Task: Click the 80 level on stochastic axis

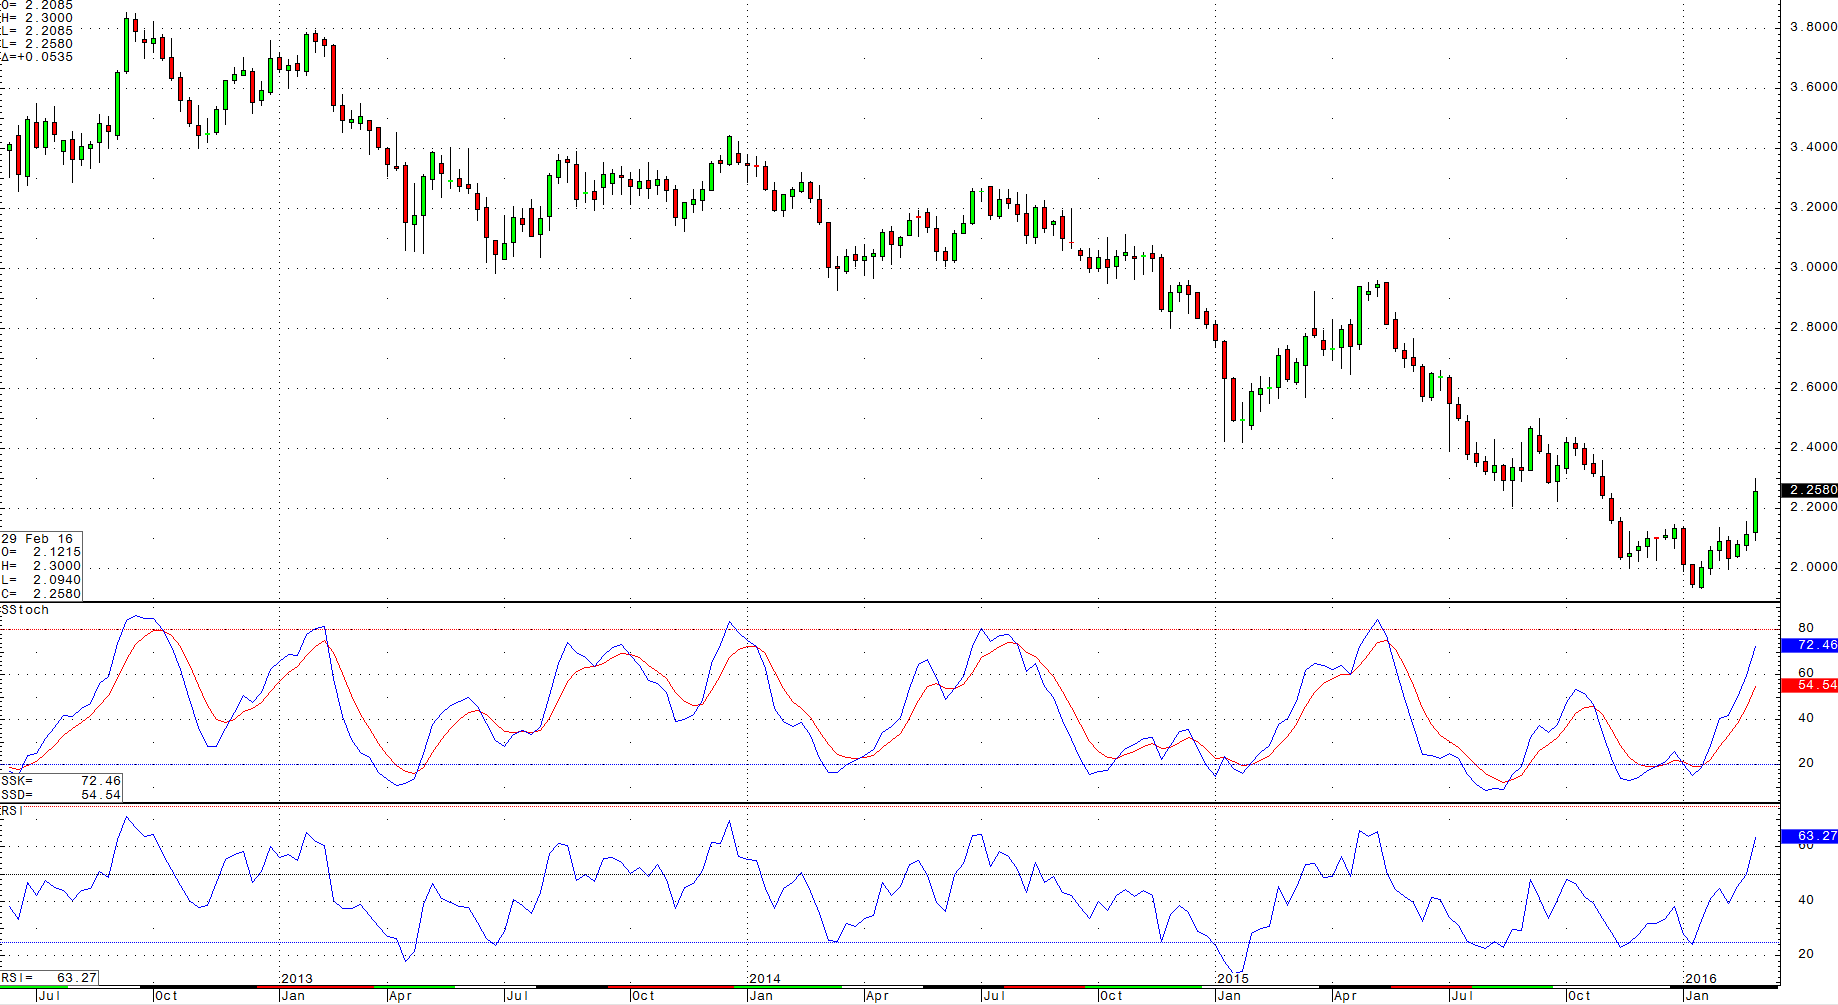Action: tap(1806, 628)
